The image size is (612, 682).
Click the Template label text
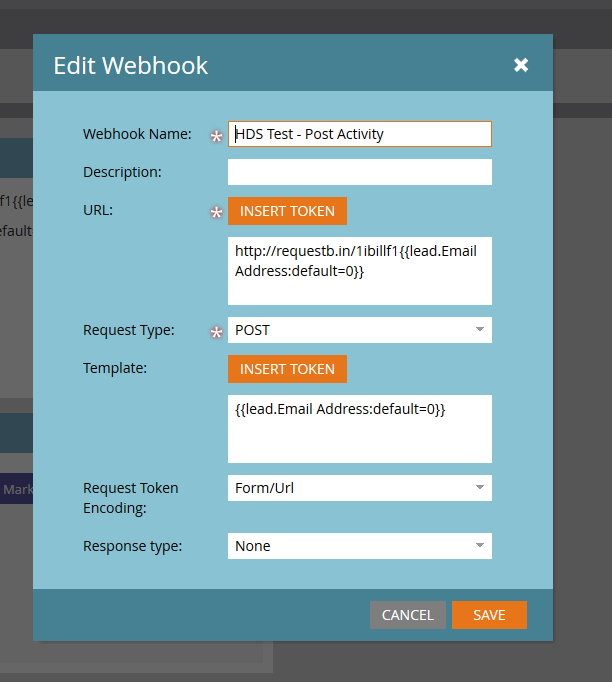pos(115,368)
